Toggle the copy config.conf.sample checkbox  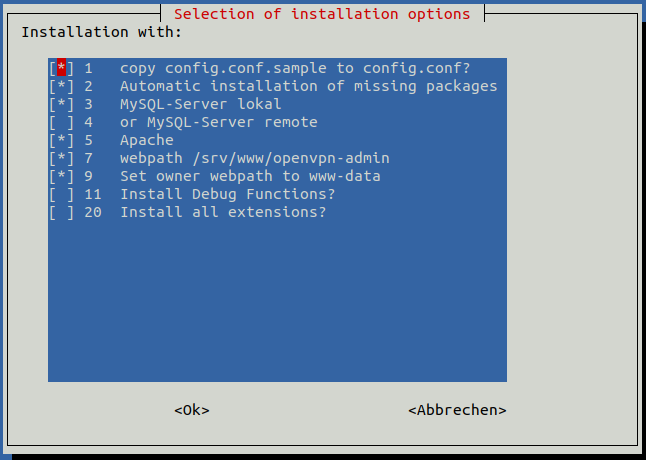coord(61,68)
